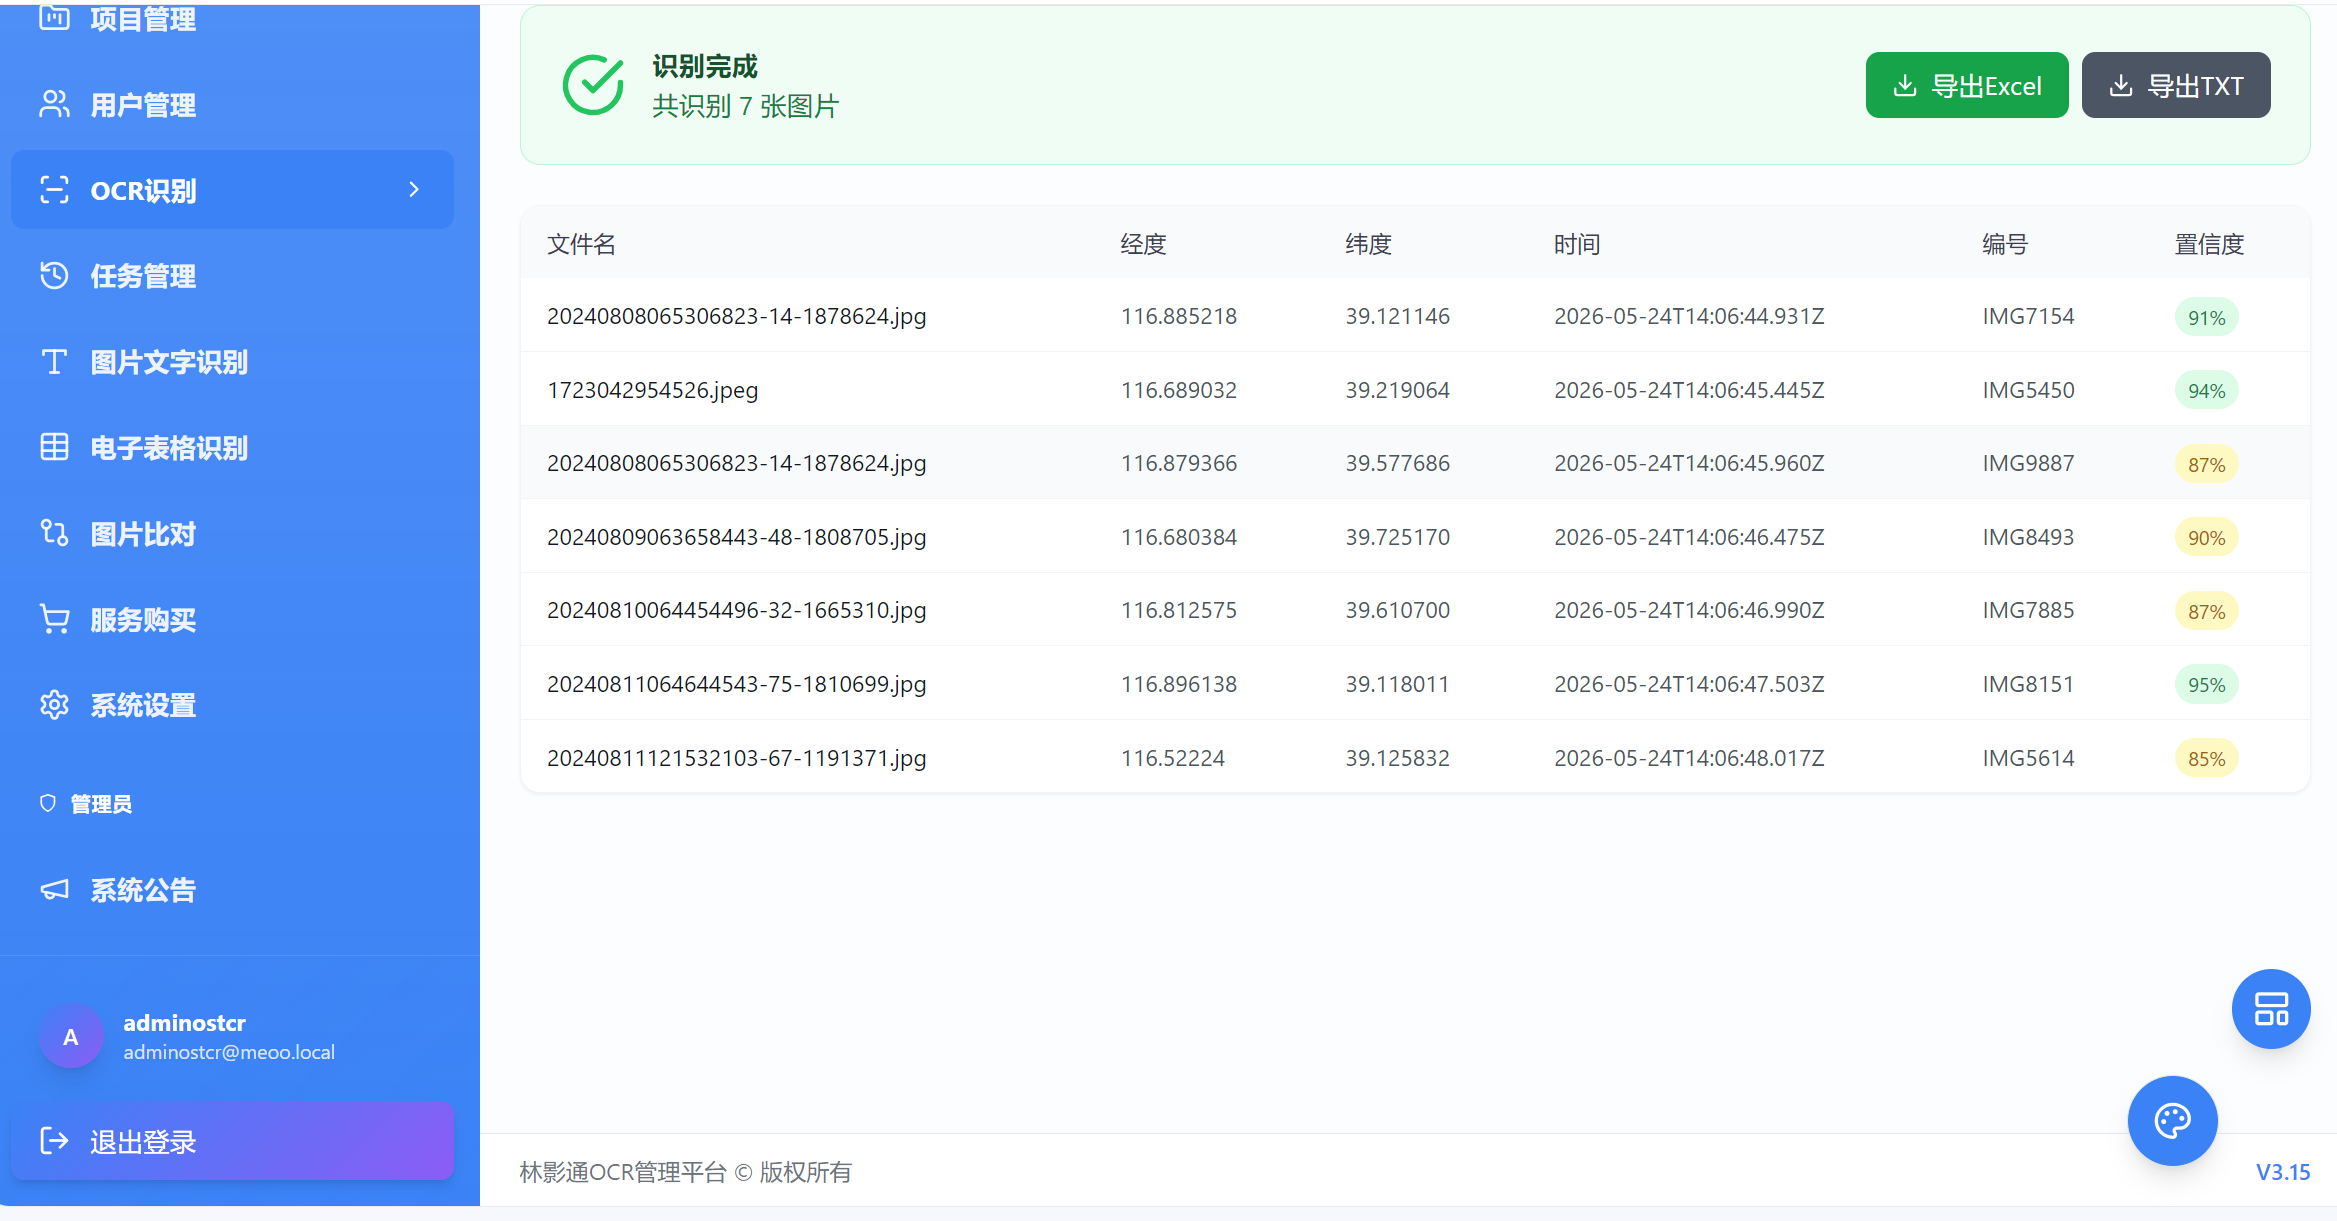
Task: Select file 20240809063658443-48-1808705.jpg
Action: pyautogui.click(x=737, y=537)
